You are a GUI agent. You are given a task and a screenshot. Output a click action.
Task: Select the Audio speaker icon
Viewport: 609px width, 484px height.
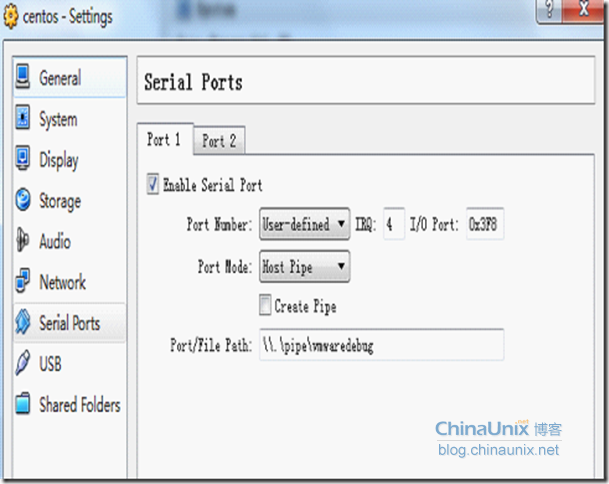[23, 241]
